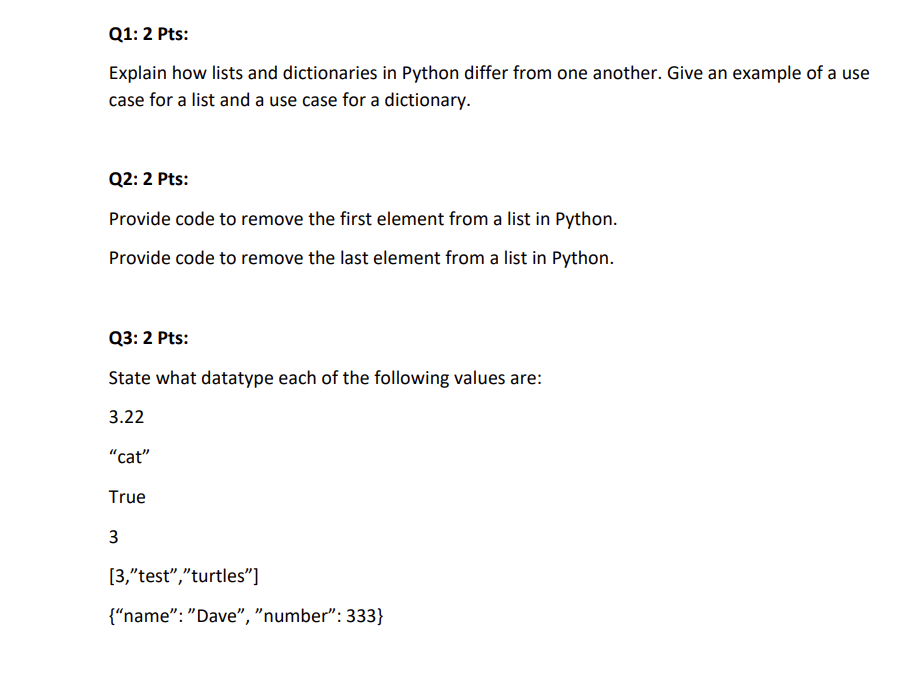This screenshot has width=908, height=687.
Task: Click the 'State what datatype' instruction line
Action: [x=325, y=378]
